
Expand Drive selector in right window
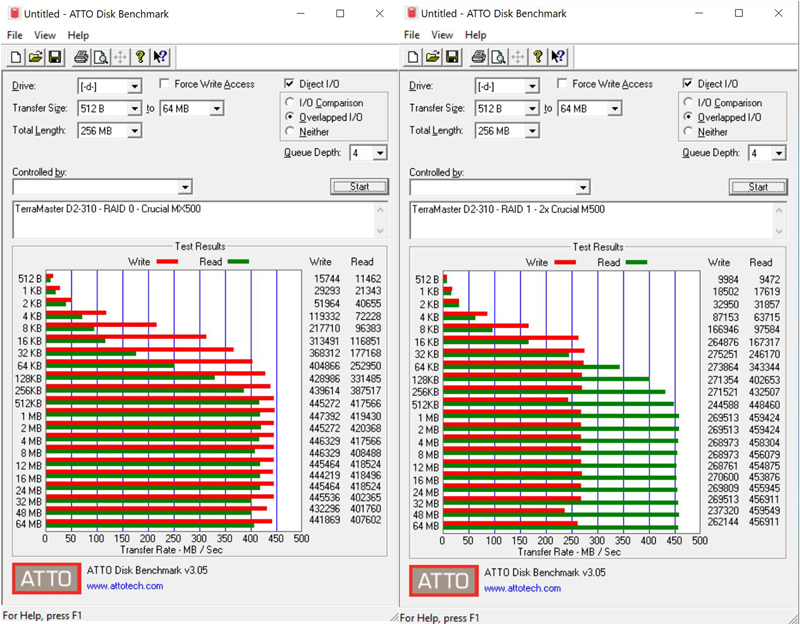532,86
